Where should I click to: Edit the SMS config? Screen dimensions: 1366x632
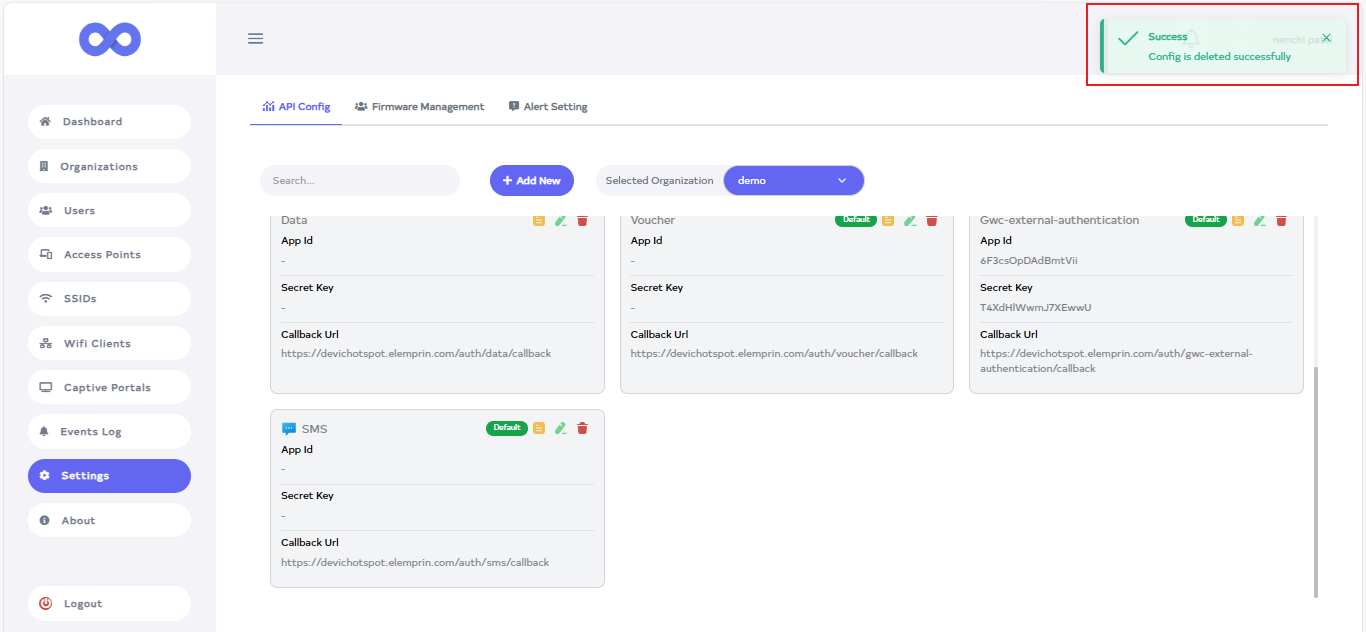pos(561,428)
